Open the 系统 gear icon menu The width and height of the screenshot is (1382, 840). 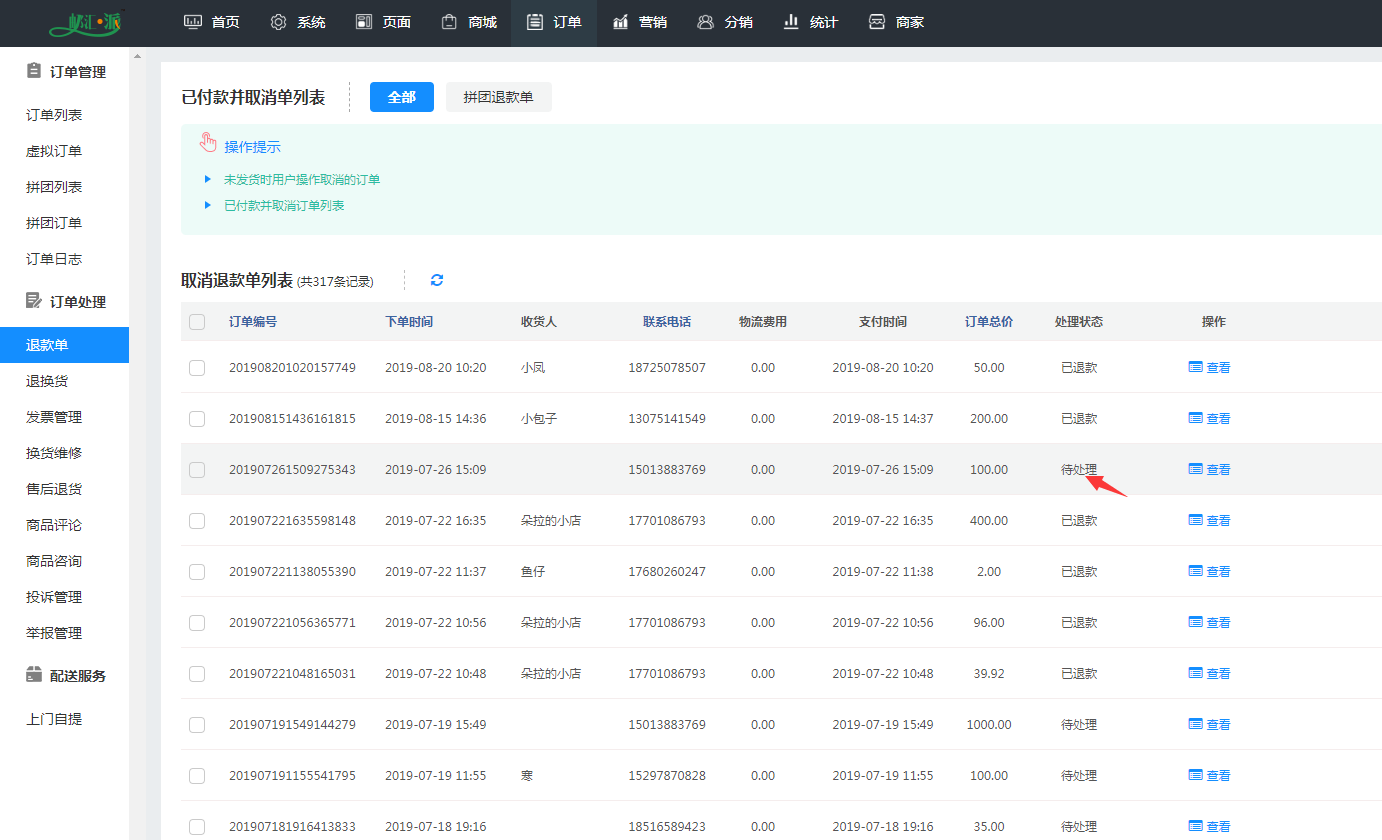point(279,22)
